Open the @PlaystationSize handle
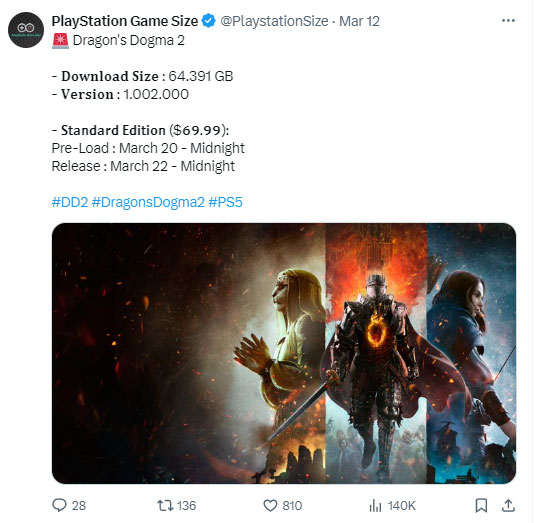Screen dimensions: 534x523 click(x=274, y=21)
